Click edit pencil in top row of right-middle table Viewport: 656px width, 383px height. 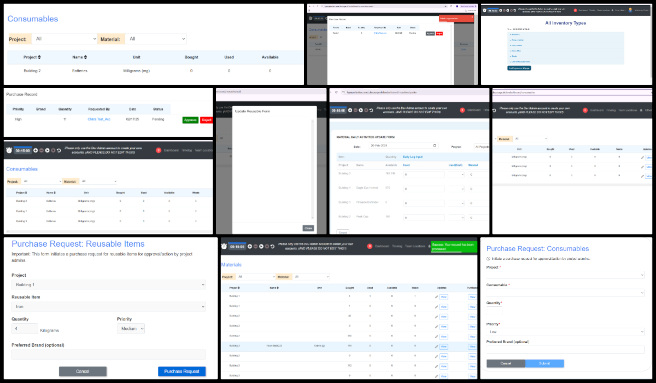point(642,157)
